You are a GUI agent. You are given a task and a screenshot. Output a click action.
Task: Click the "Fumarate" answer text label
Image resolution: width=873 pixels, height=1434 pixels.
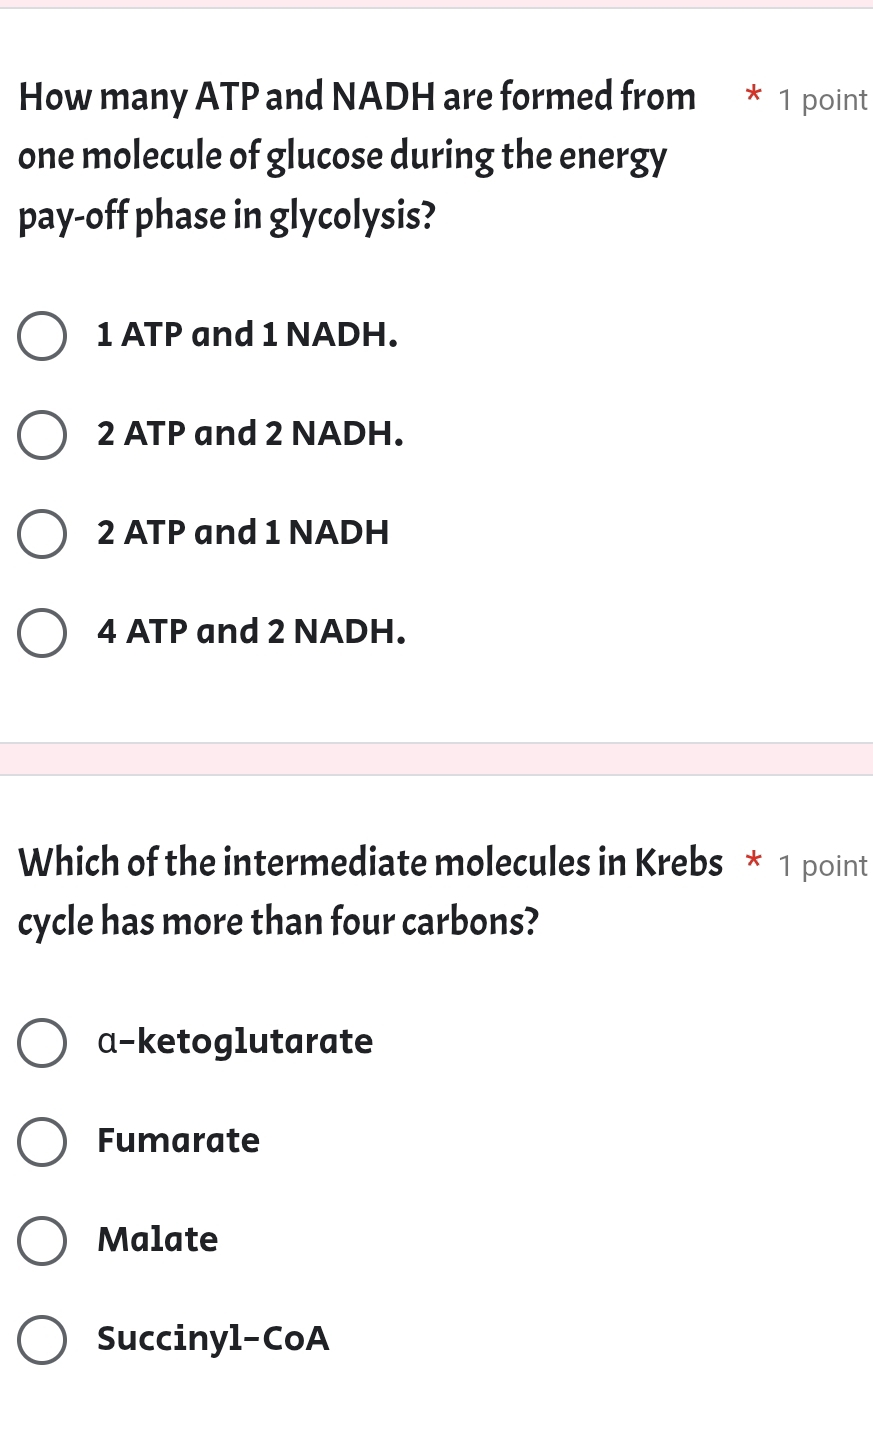click(x=178, y=1141)
